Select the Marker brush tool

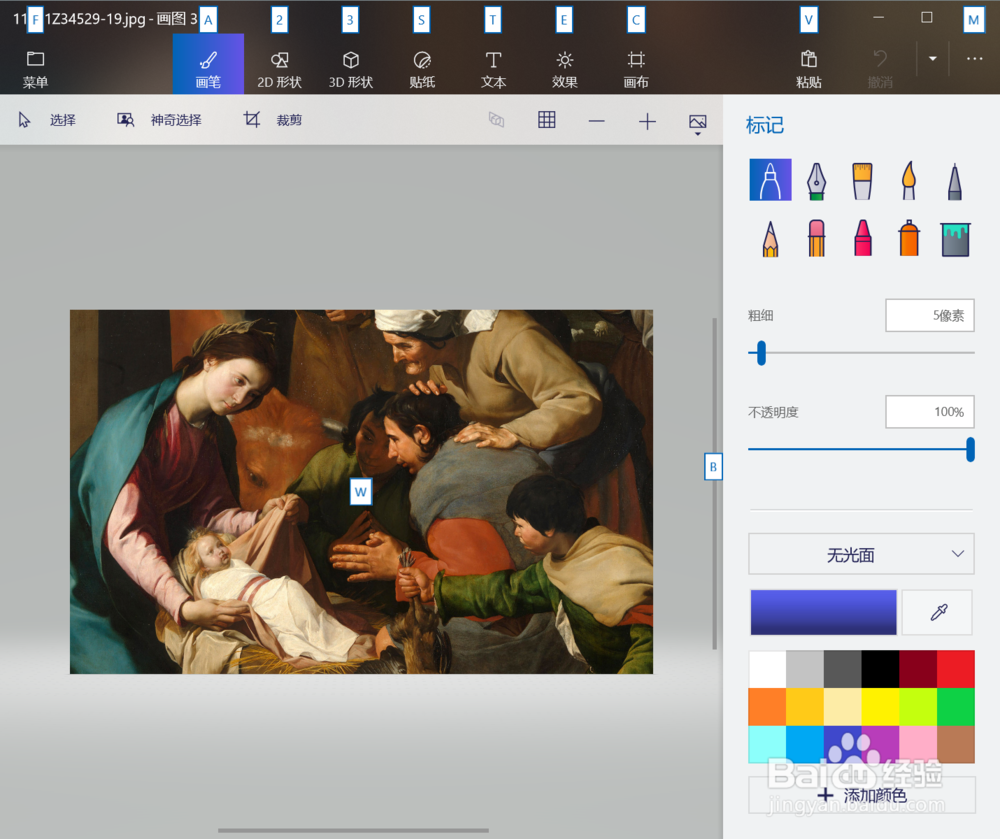[x=770, y=180]
